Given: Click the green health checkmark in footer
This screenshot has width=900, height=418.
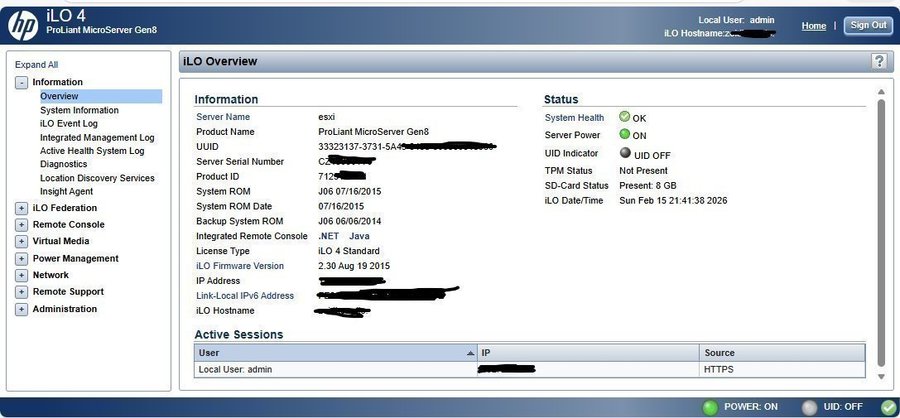Looking at the screenshot, I should (888, 407).
